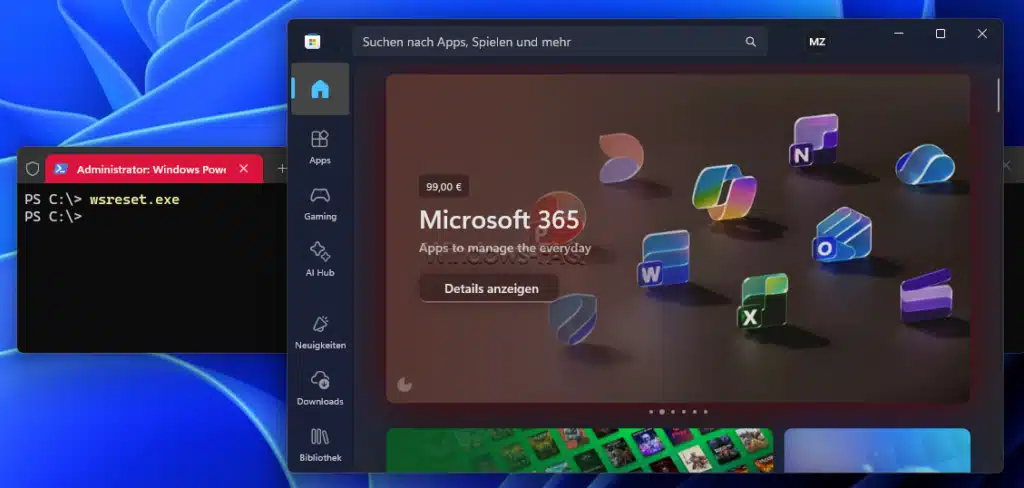Click the Excel icon in the banner
The width and height of the screenshot is (1024, 488).
[762, 302]
